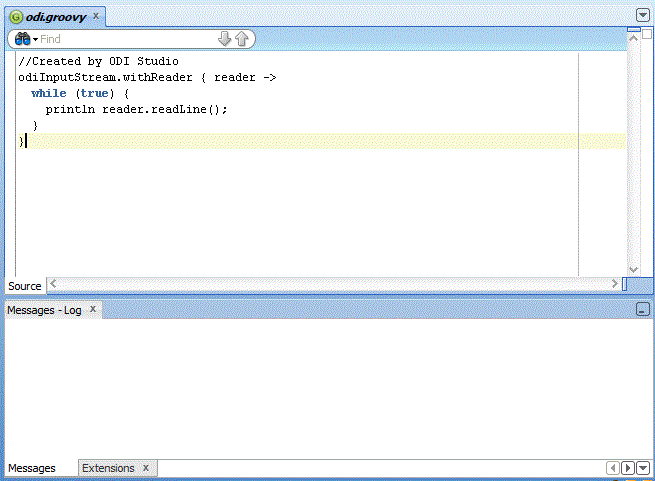Viewport: 655px width, 481px height.
Task: Find previous occurrence with up arrow
Action: (242, 39)
